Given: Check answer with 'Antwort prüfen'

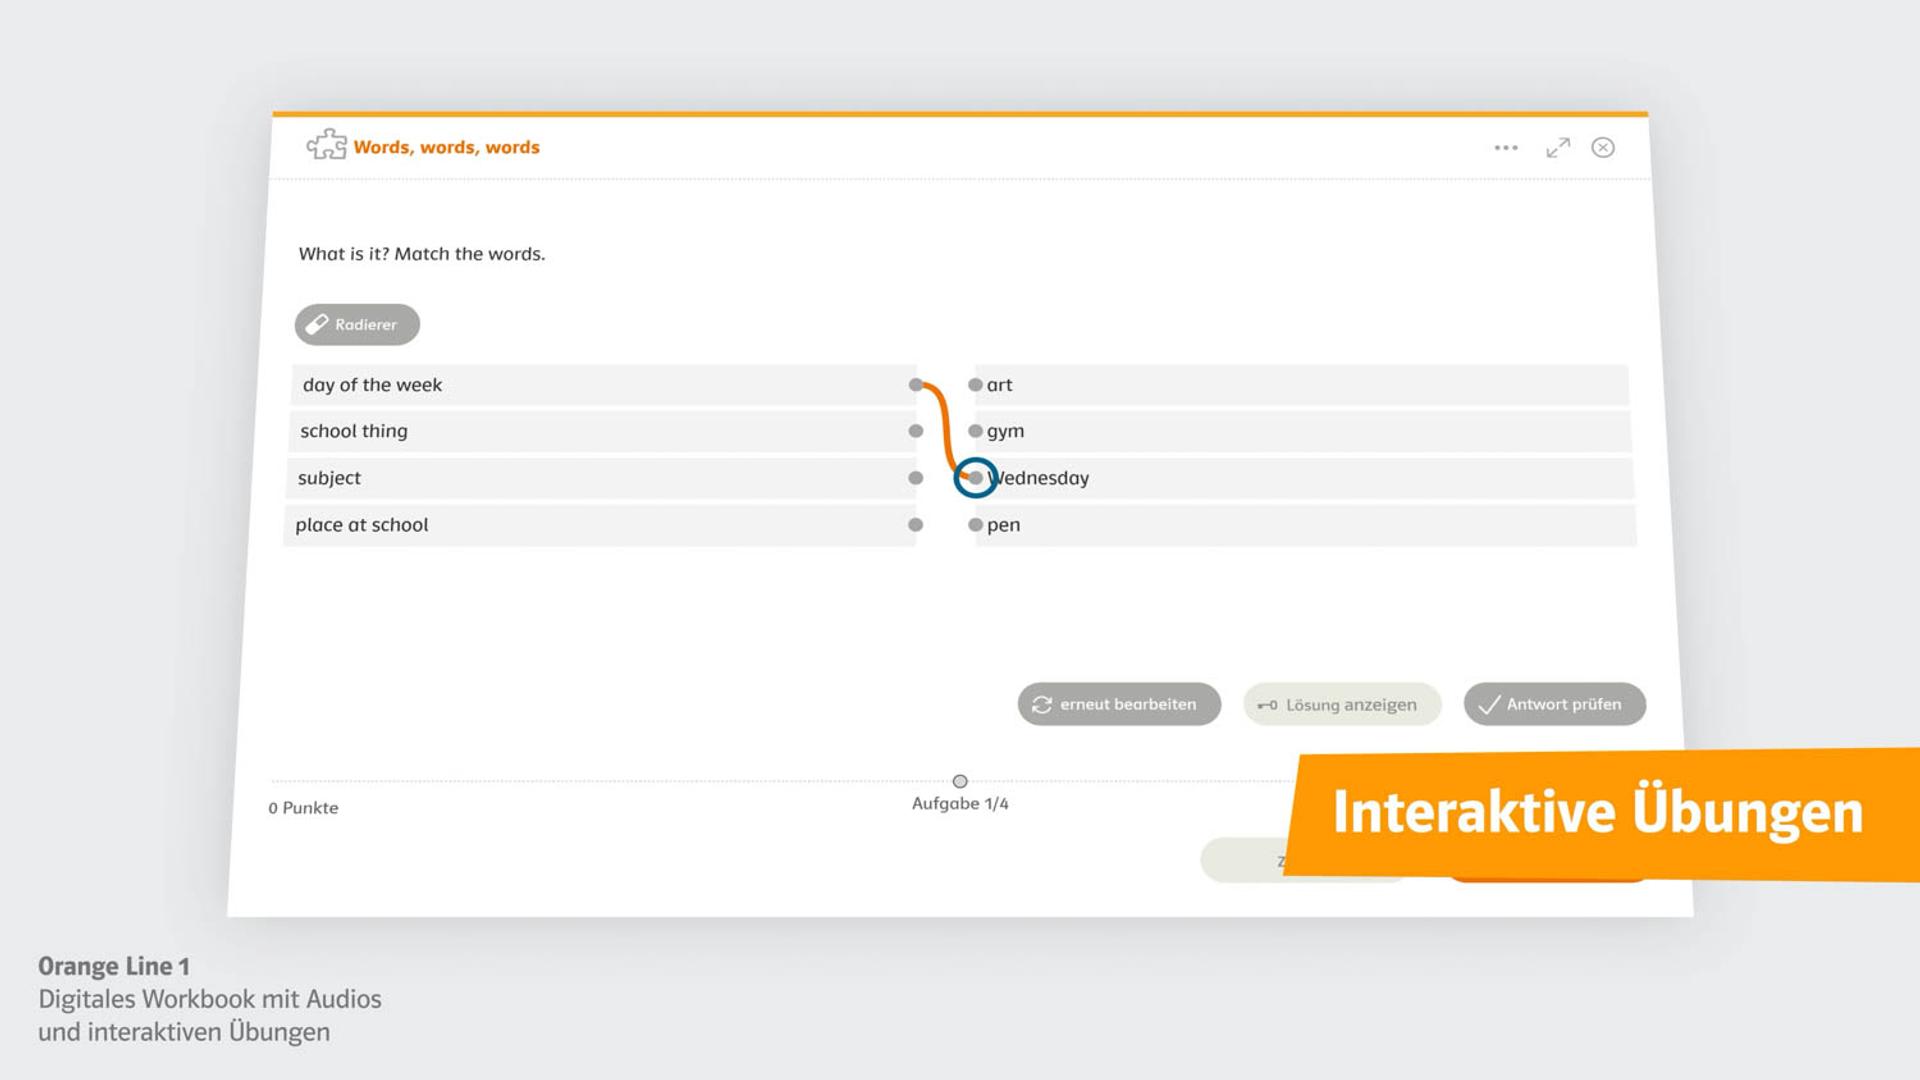Looking at the screenshot, I should coord(1554,704).
